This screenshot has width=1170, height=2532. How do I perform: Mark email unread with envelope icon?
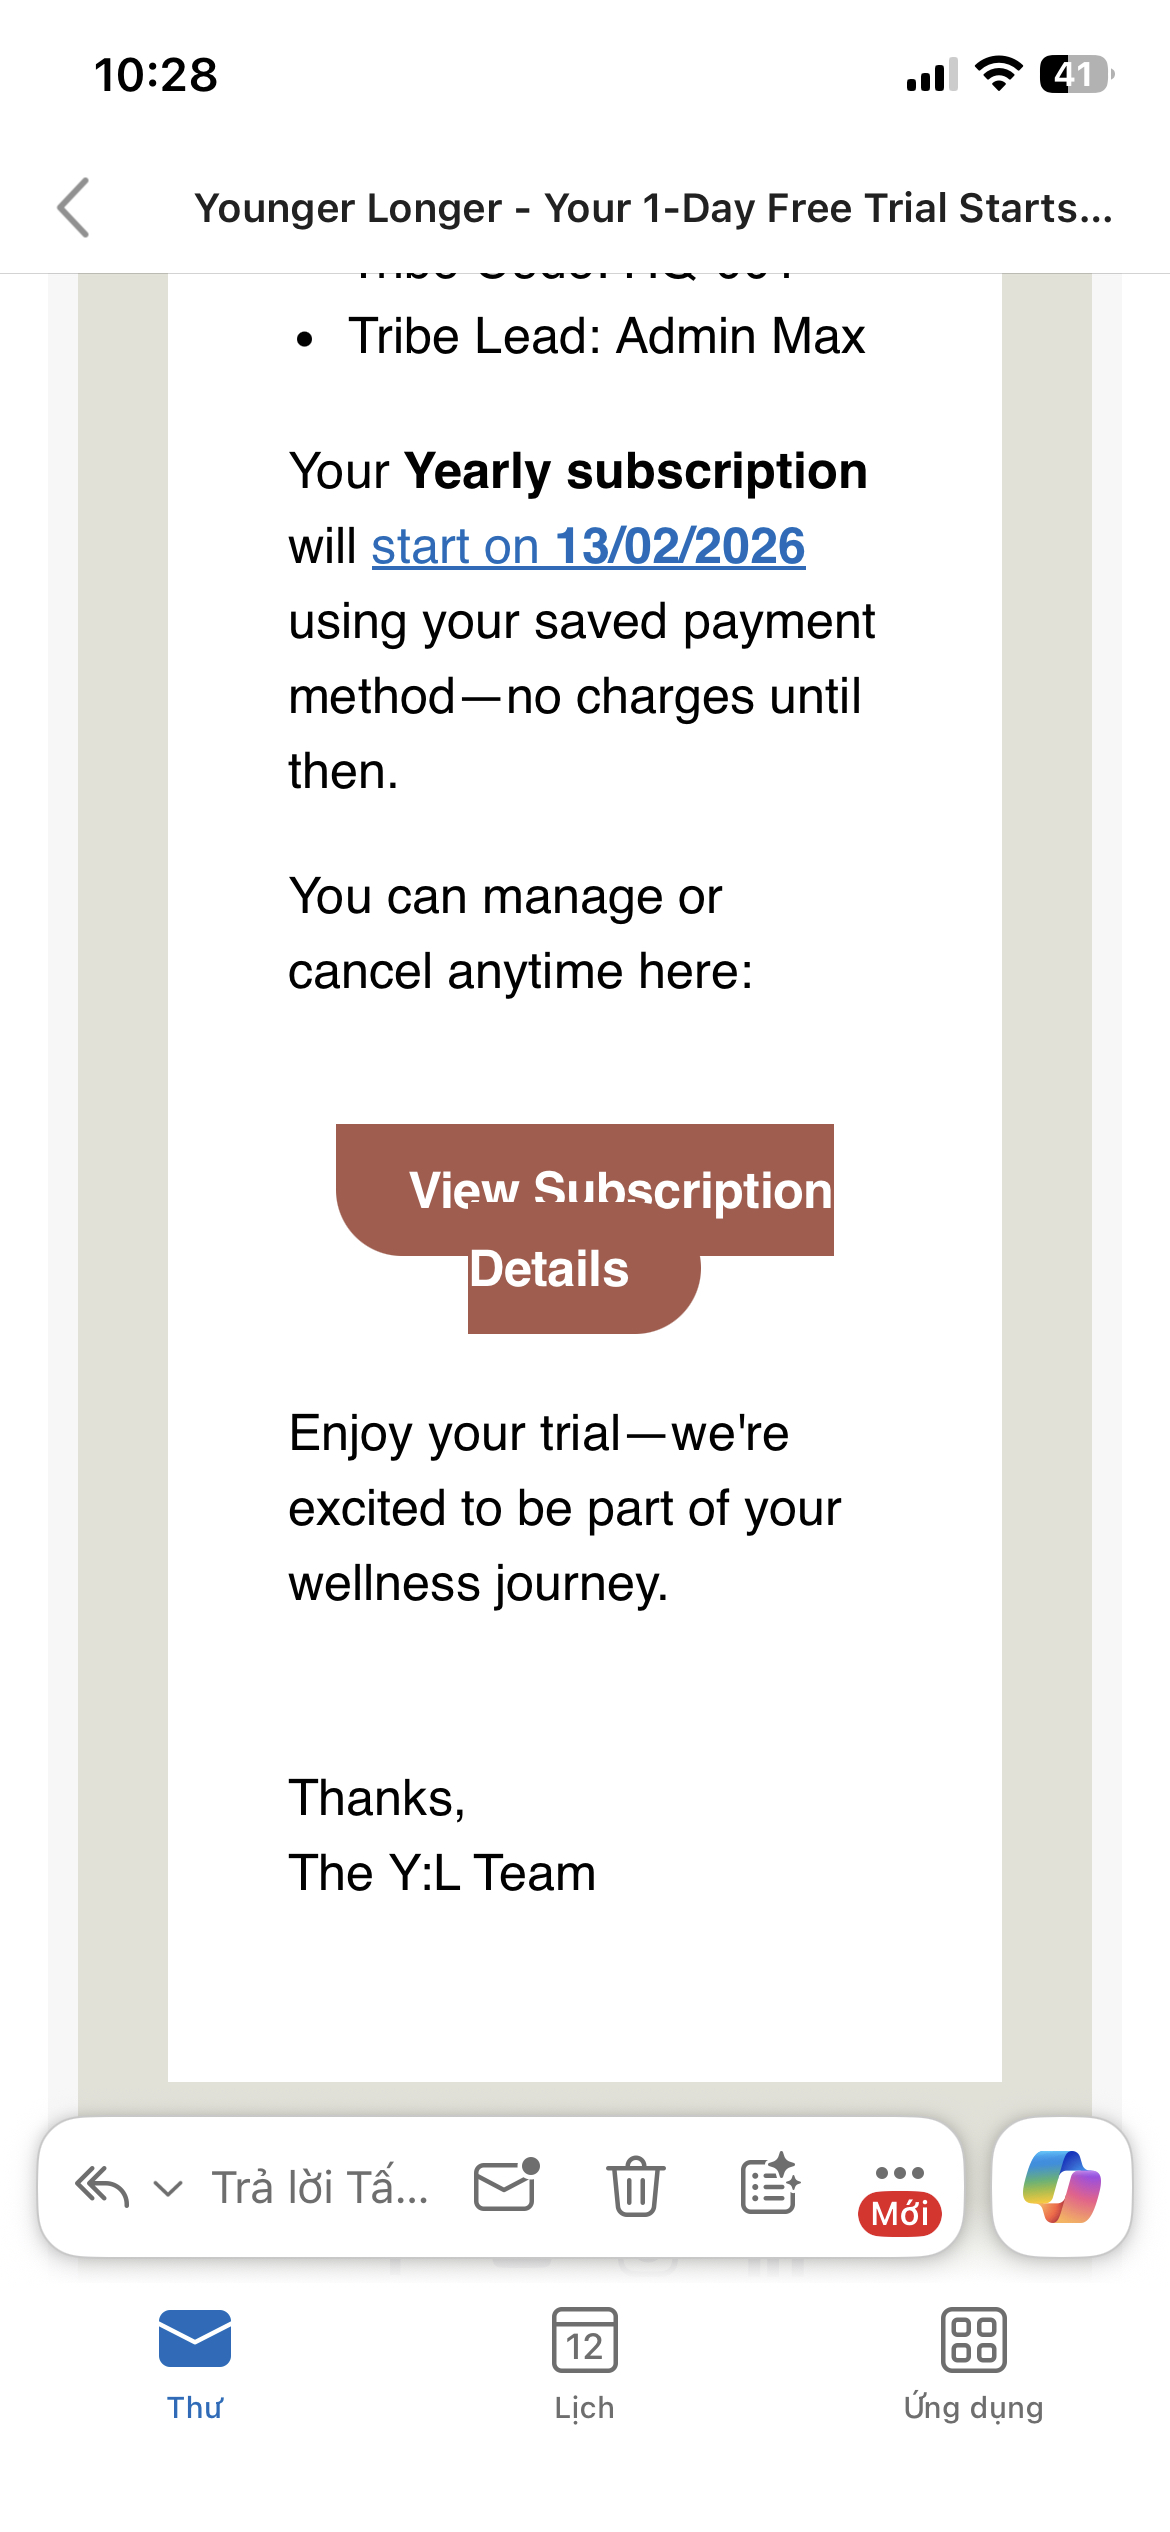point(506,2186)
